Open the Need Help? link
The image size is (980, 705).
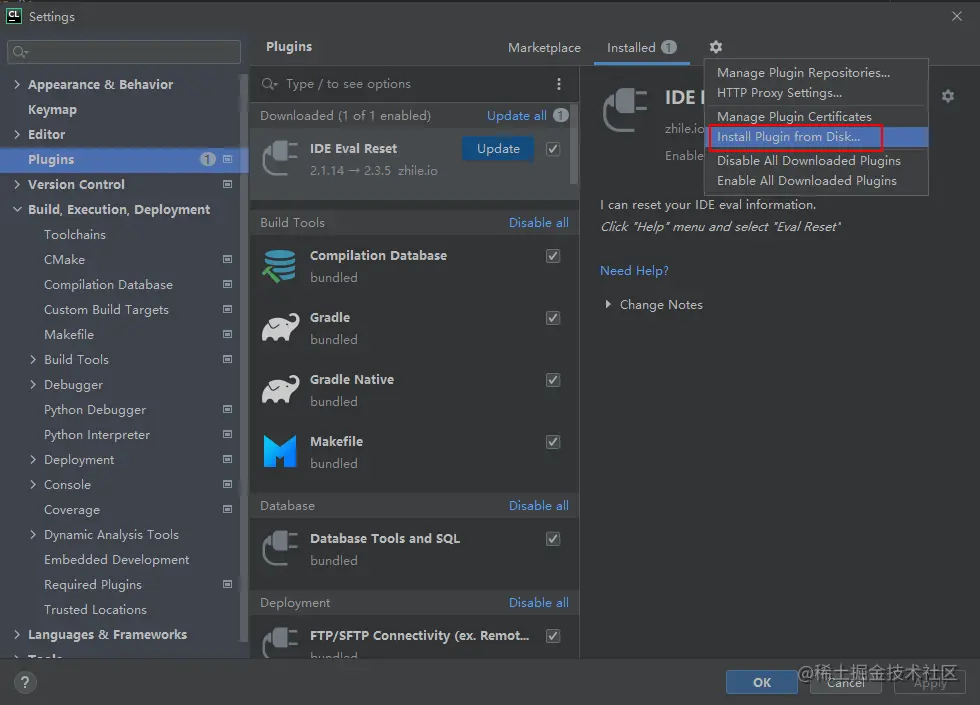634,271
